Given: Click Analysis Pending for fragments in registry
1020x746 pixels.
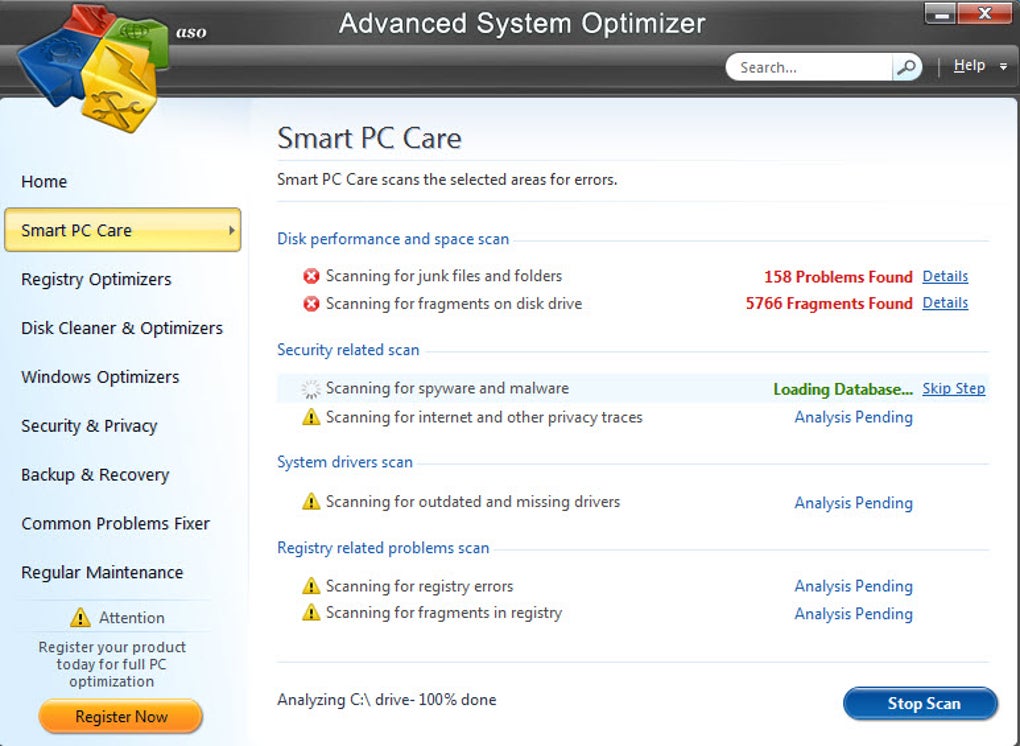Looking at the screenshot, I should [x=853, y=614].
